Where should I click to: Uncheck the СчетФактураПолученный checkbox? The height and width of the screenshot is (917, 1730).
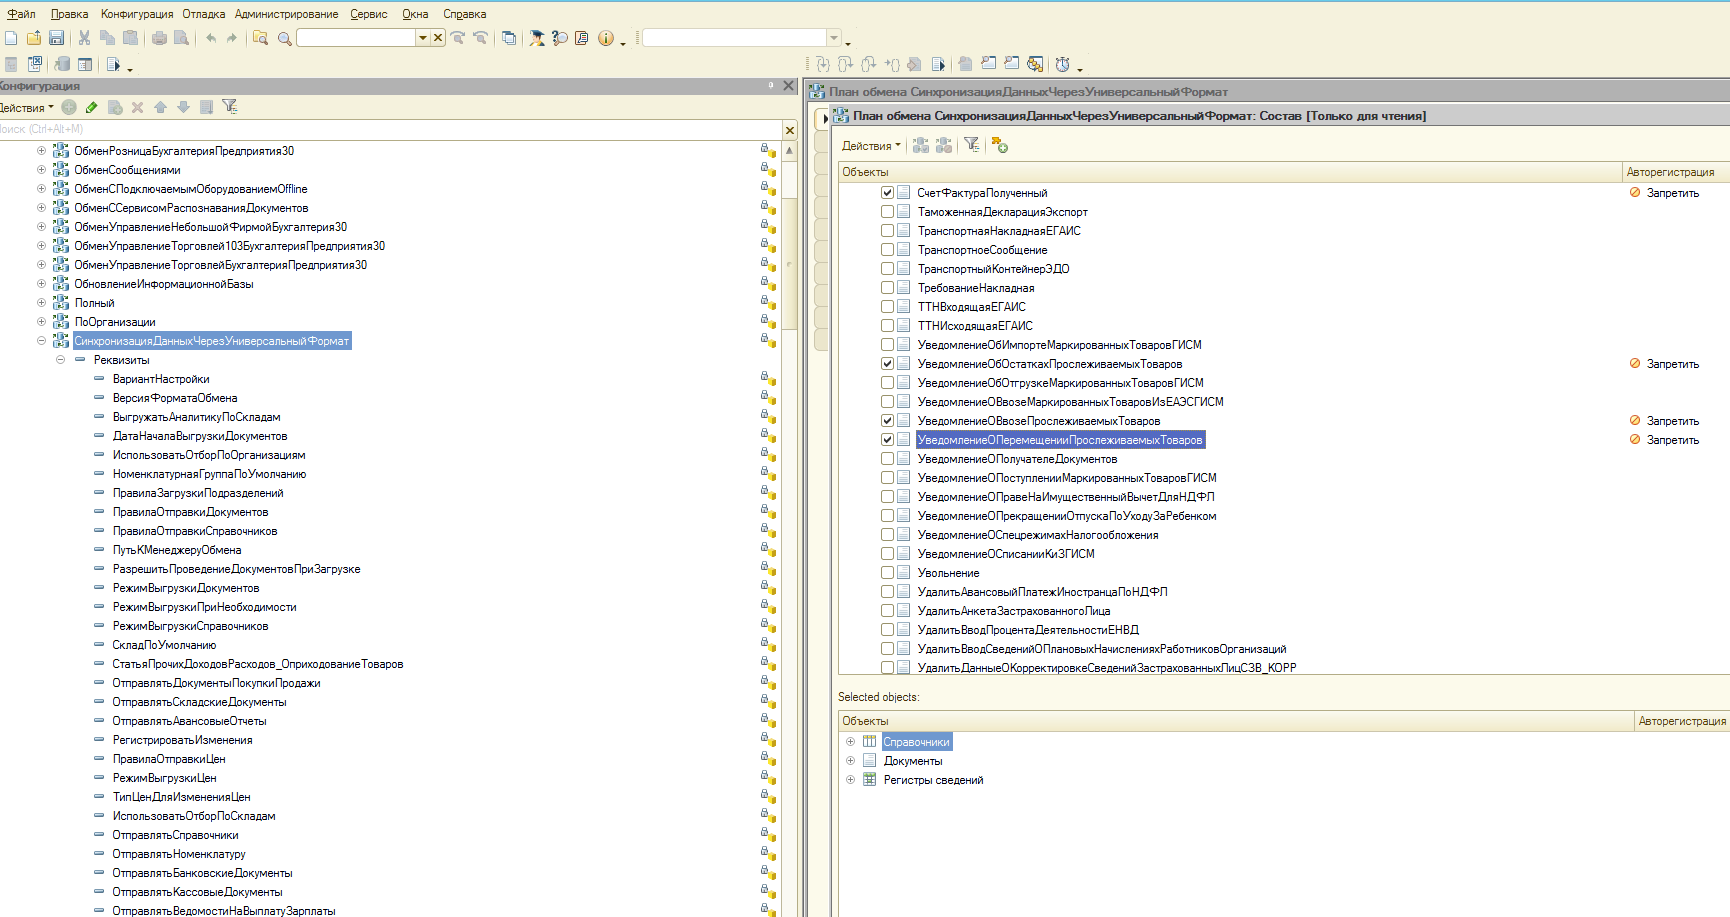coord(887,193)
